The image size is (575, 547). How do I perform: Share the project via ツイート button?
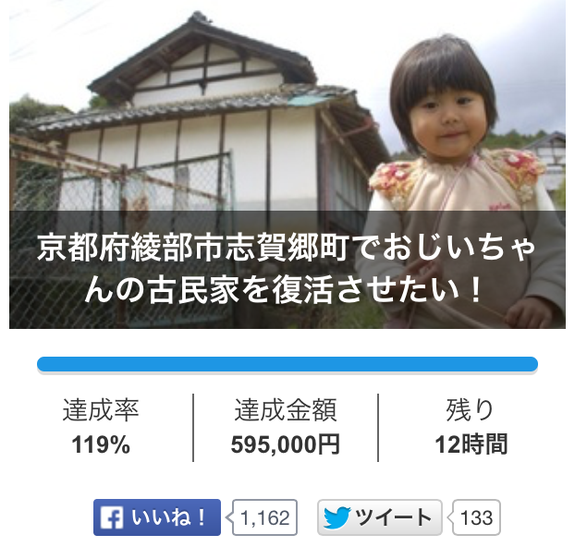point(380,517)
